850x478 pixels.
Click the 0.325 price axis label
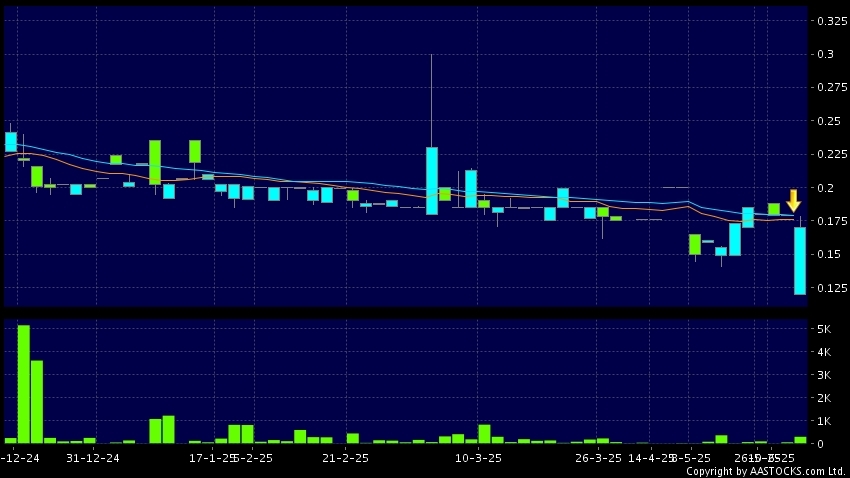832,21
